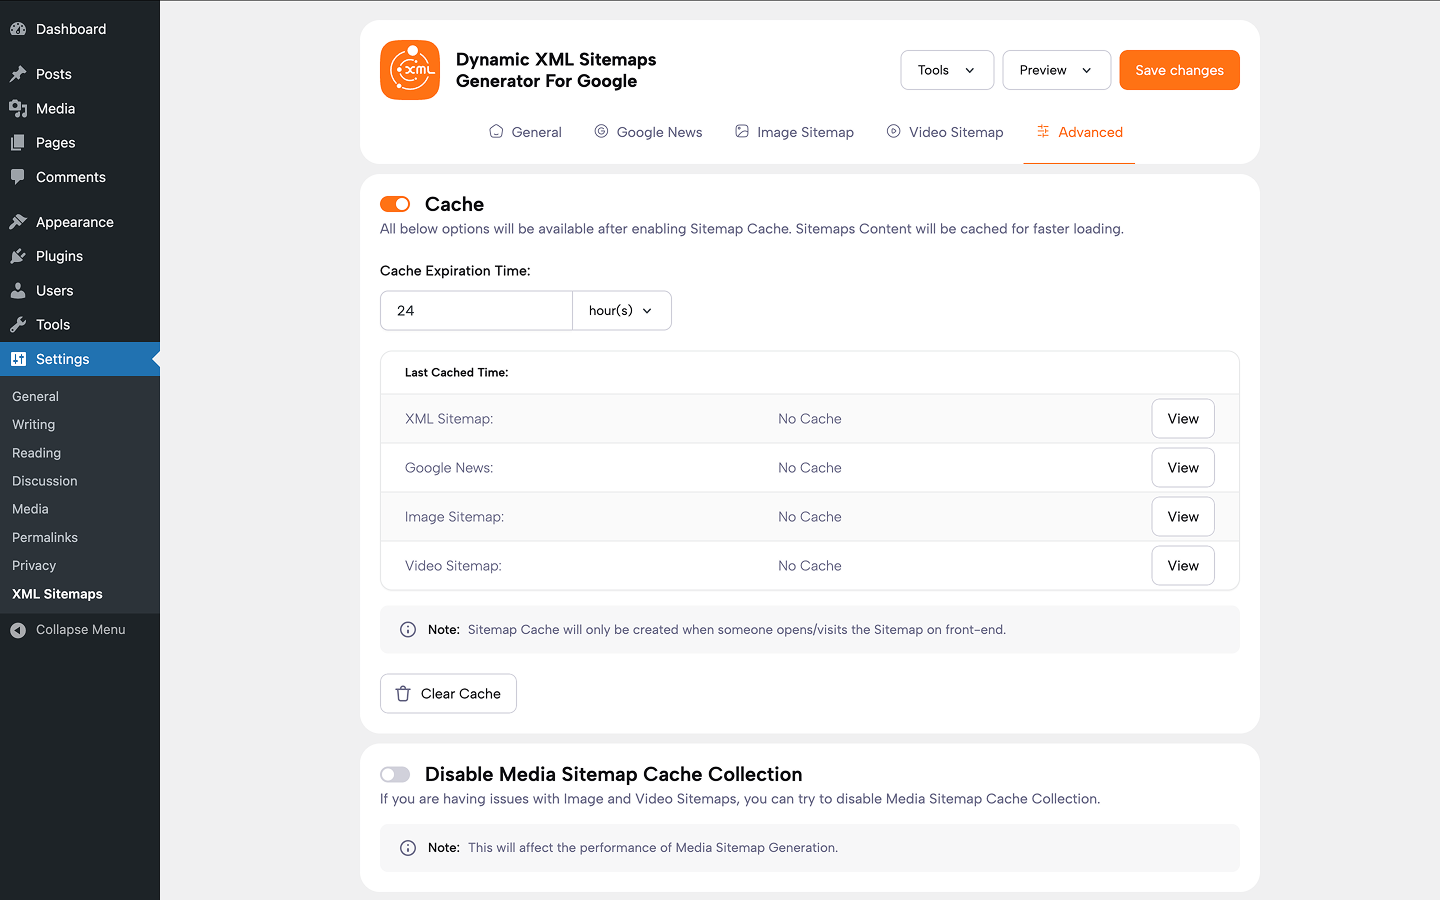Click the Cache Expiration Time field
The height and width of the screenshot is (900, 1440).
point(476,311)
